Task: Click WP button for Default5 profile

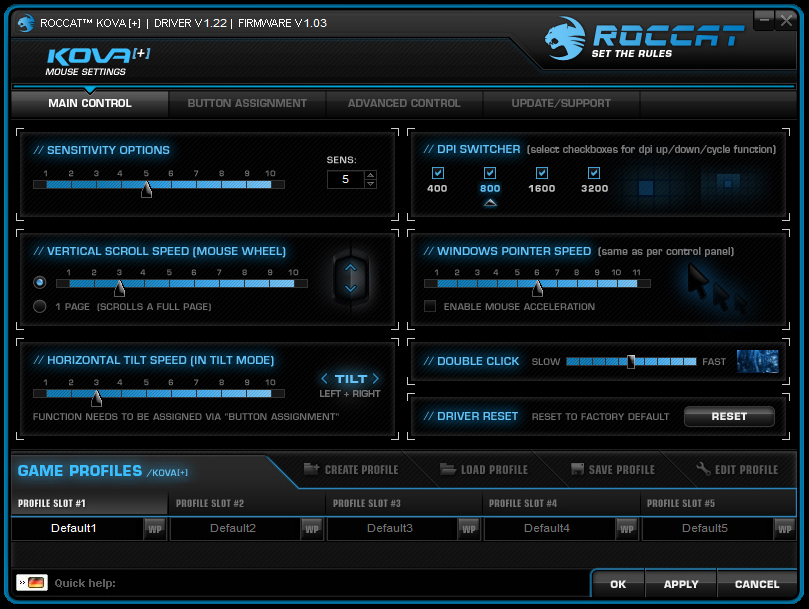Action: 785,529
